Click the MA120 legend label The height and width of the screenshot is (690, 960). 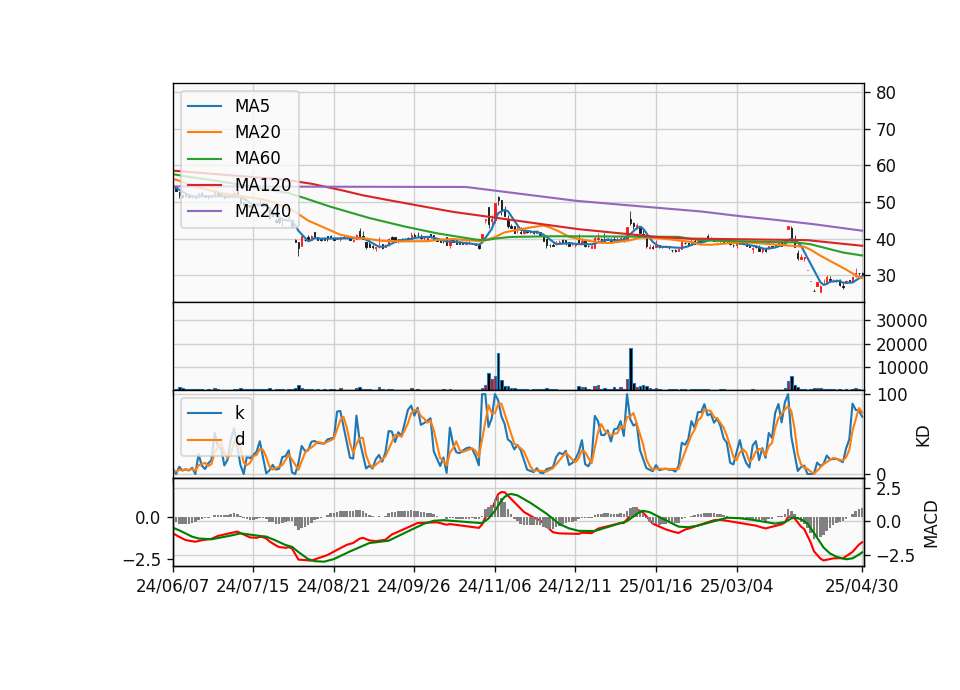[263, 185]
